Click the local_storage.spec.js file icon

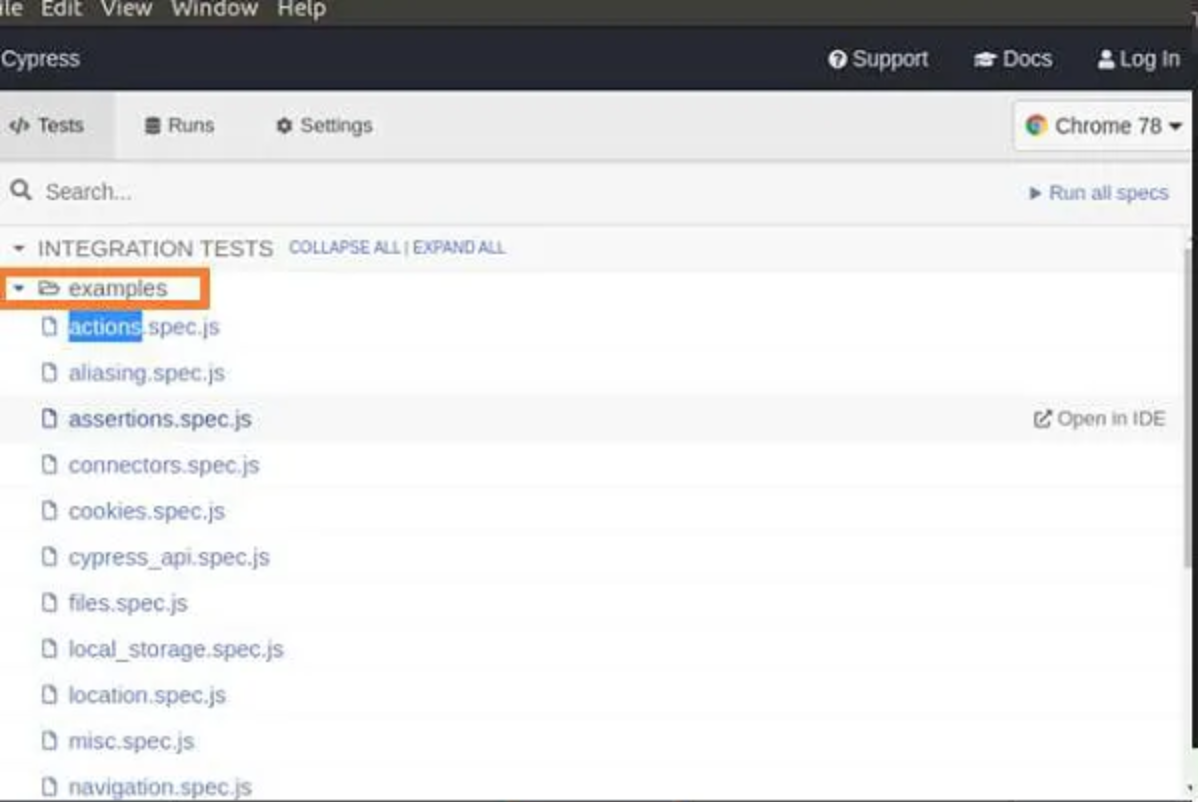click(49, 648)
